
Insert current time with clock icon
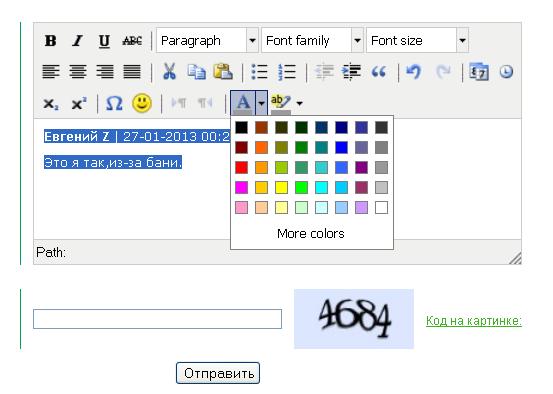click(506, 72)
